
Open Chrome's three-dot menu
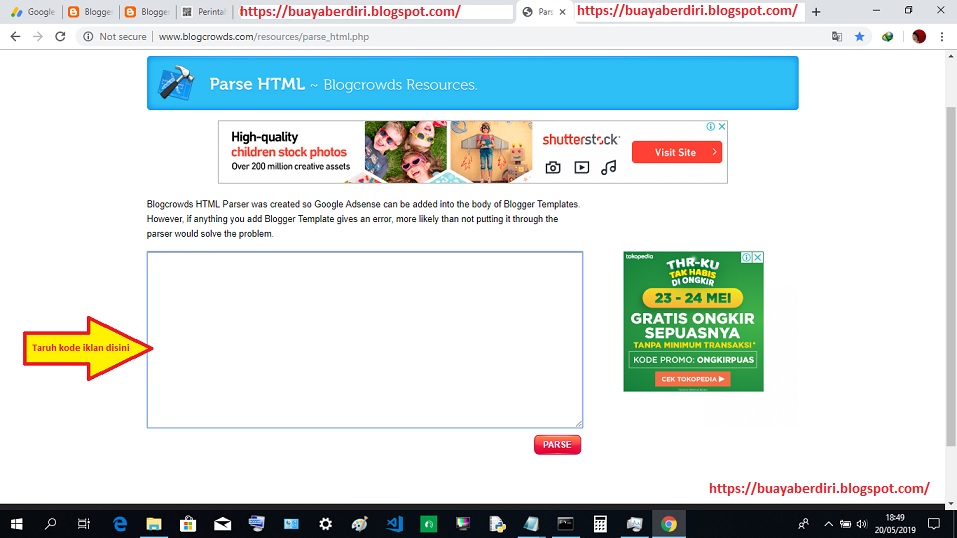point(942,37)
